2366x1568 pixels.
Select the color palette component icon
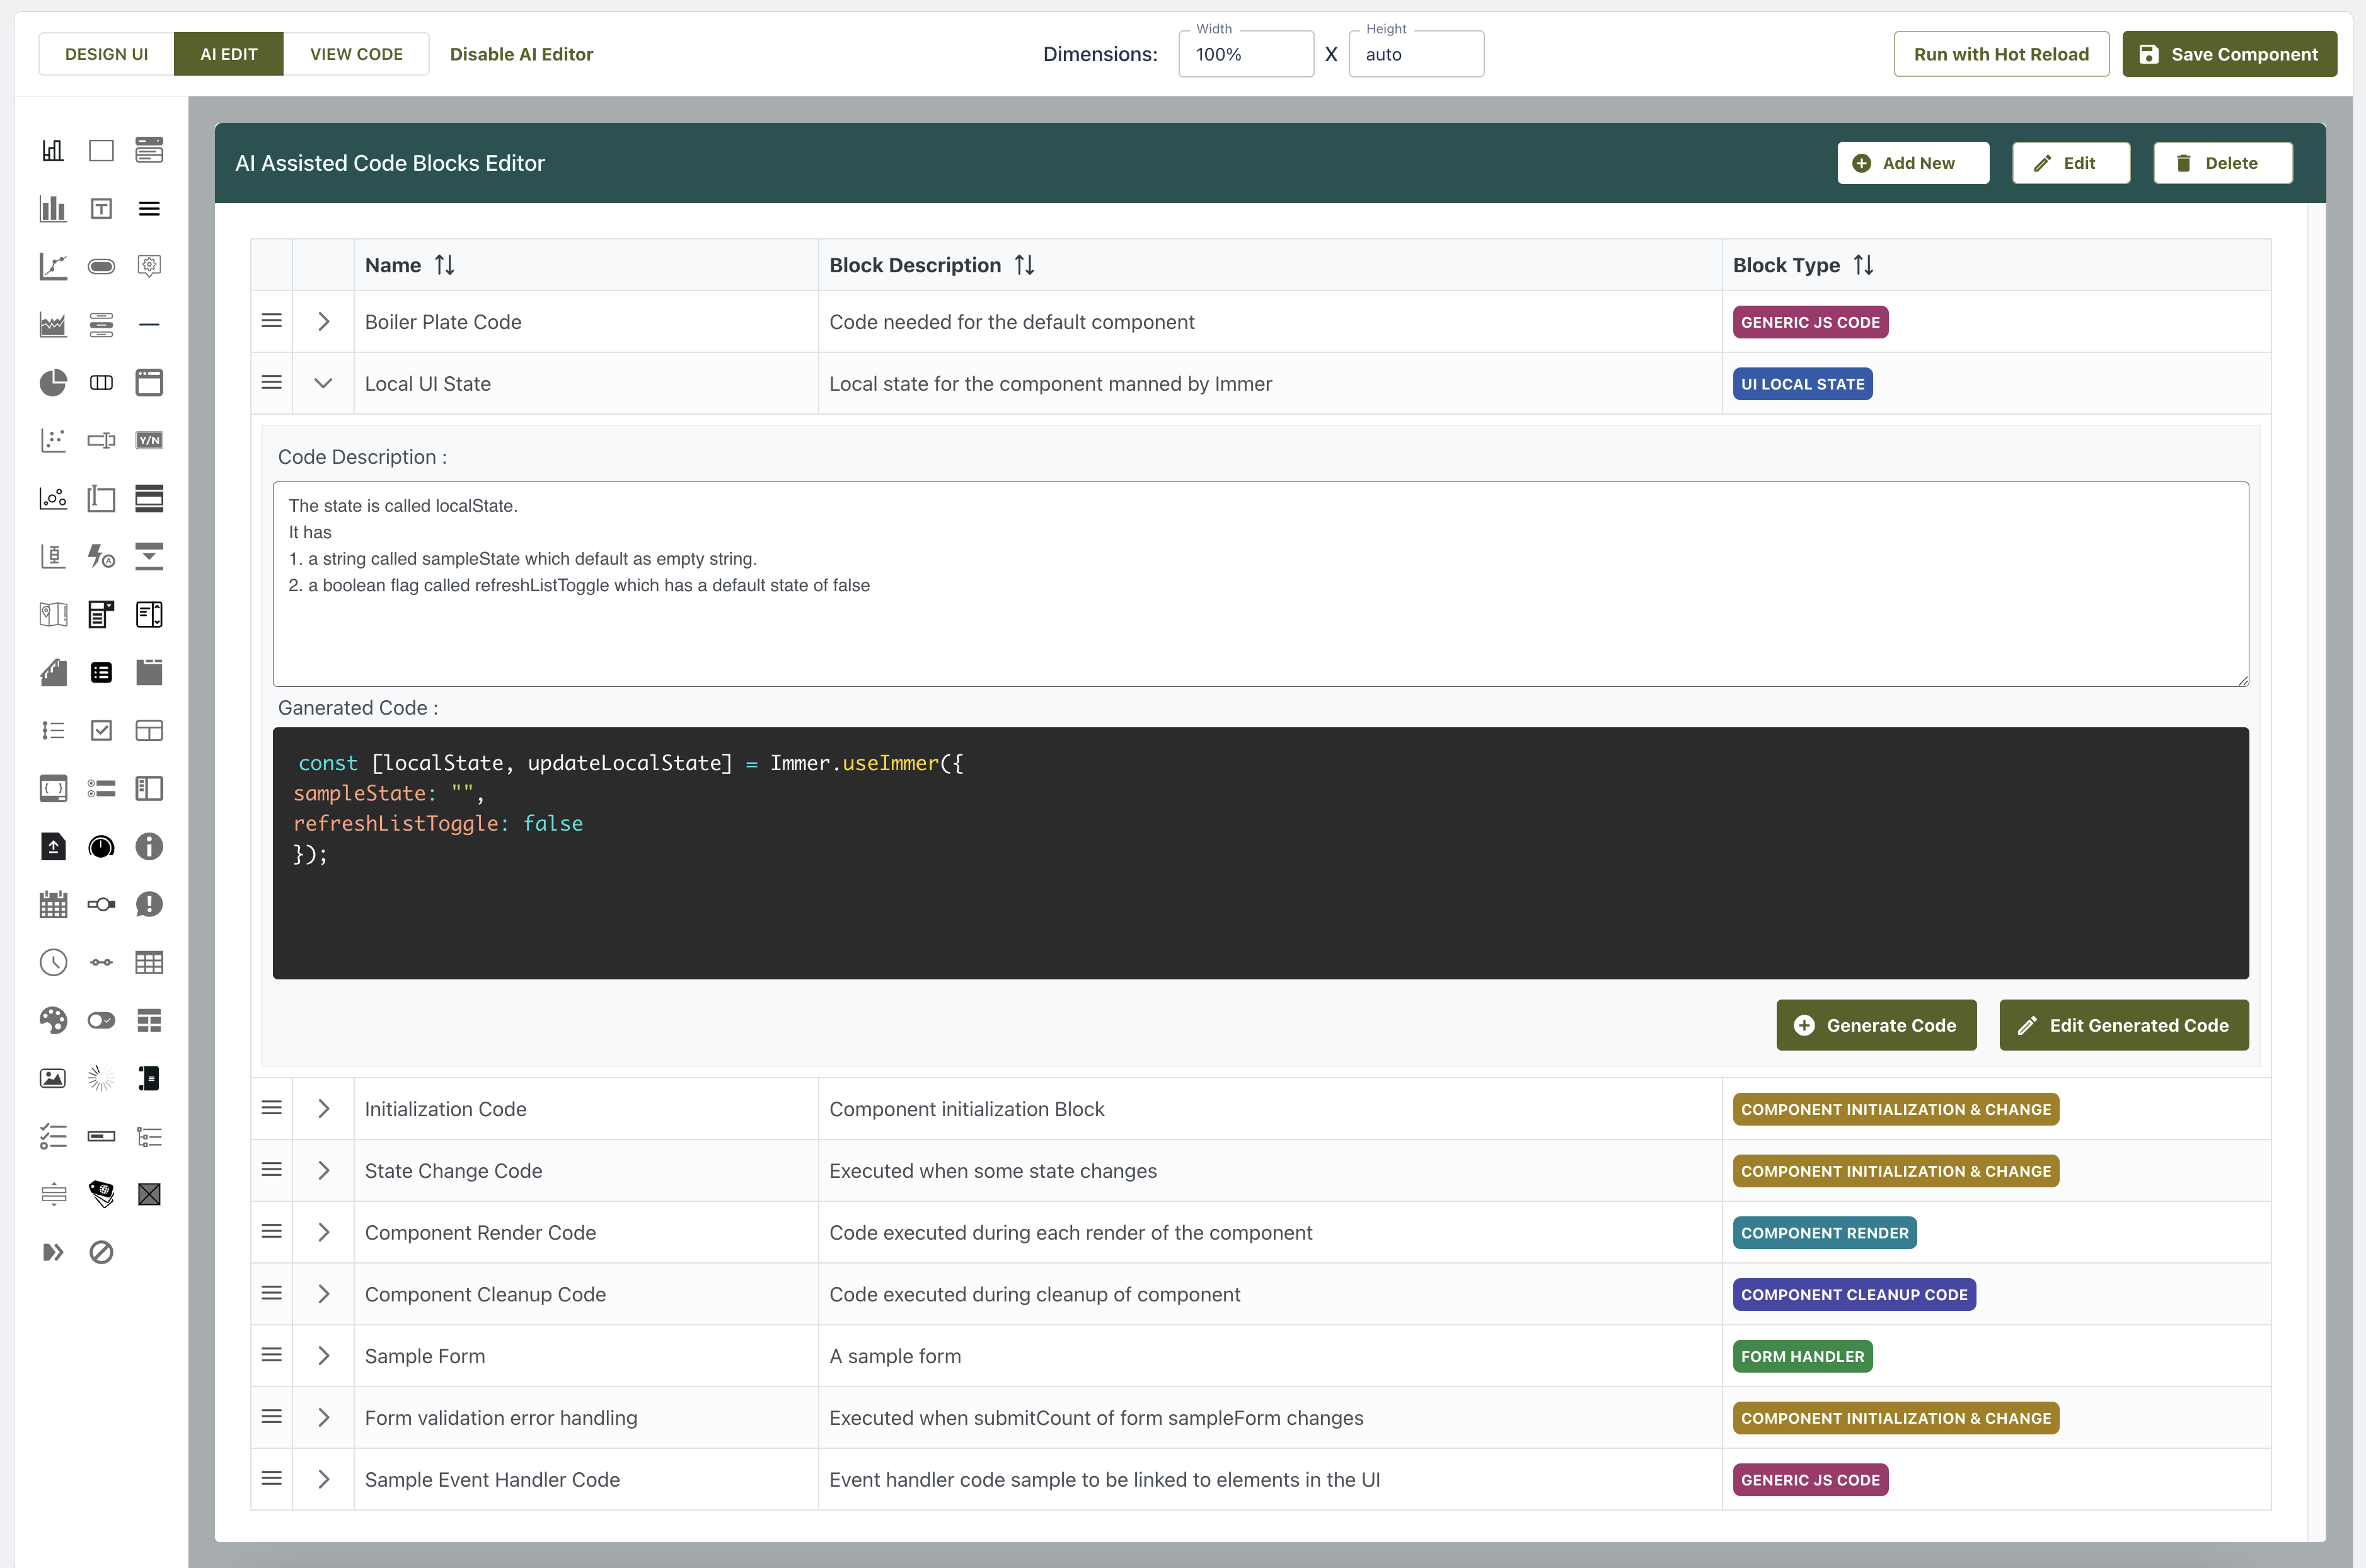point(53,1020)
